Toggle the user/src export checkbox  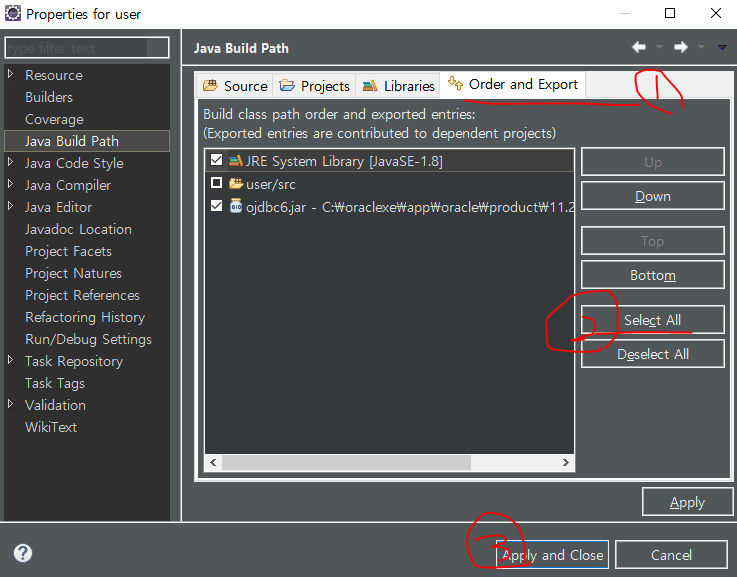pyautogui.click(x=216, y=182)
